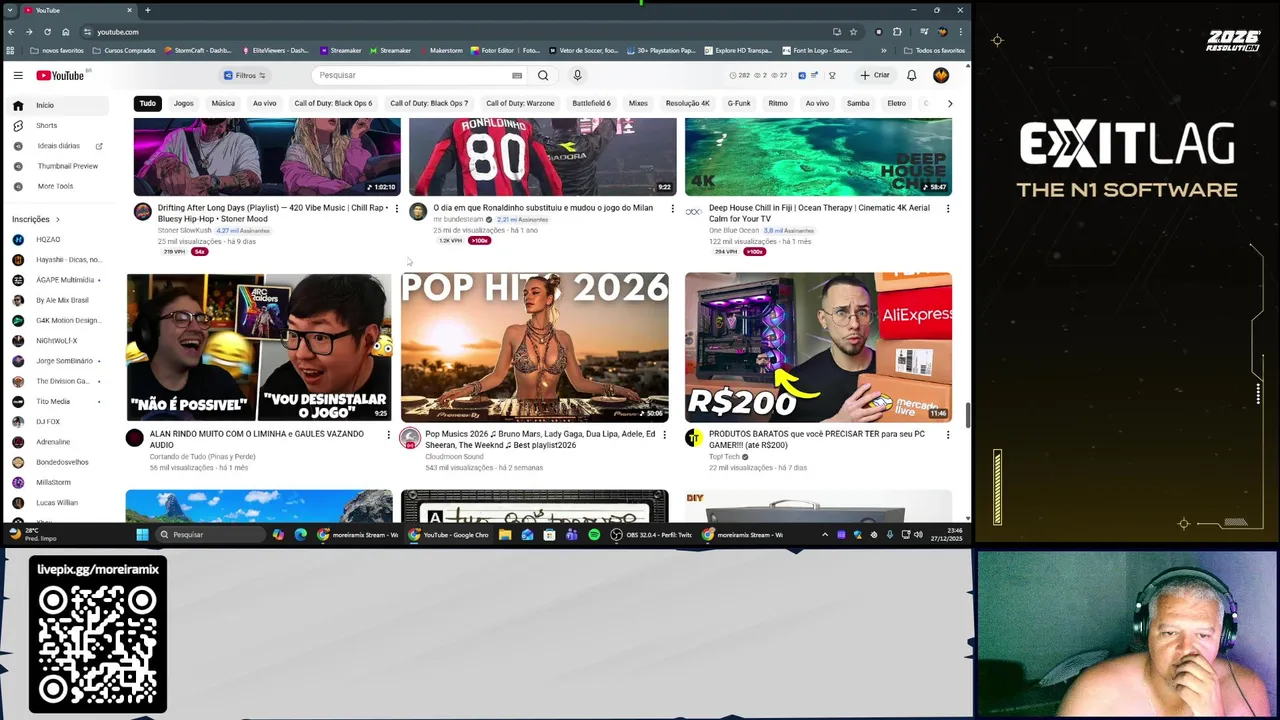The width and height of the screenshot is (1280, 720).
Task: Open the DJ FOX subscription
Action: click(x=58, y=421)
